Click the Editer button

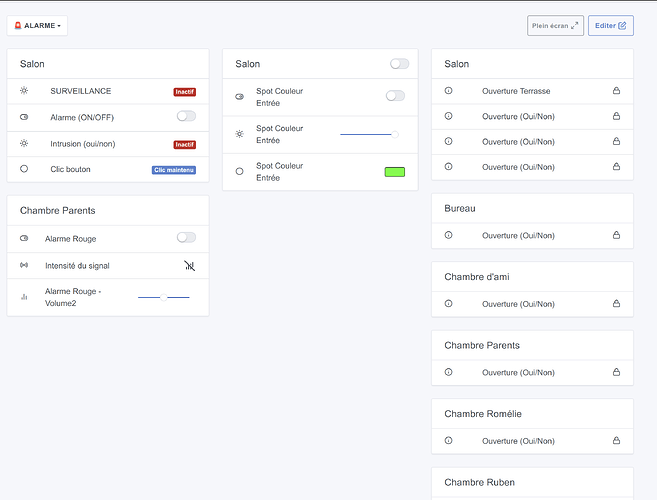click(x=610, y=26)
